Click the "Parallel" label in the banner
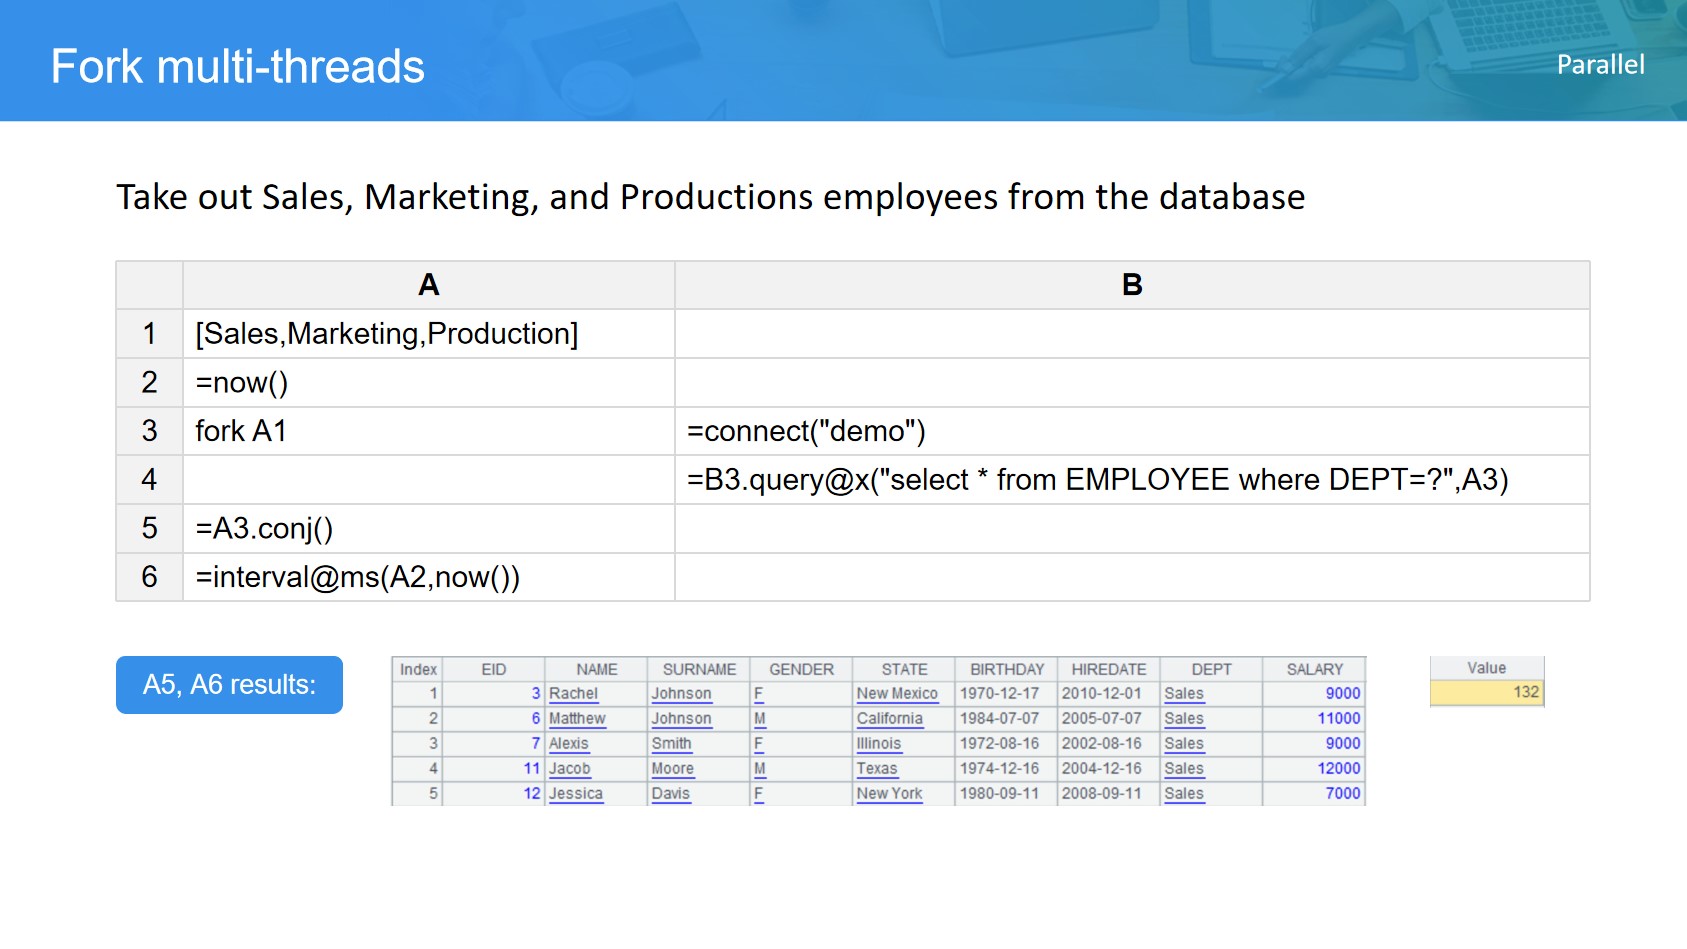 click(x=1600, y=65)
